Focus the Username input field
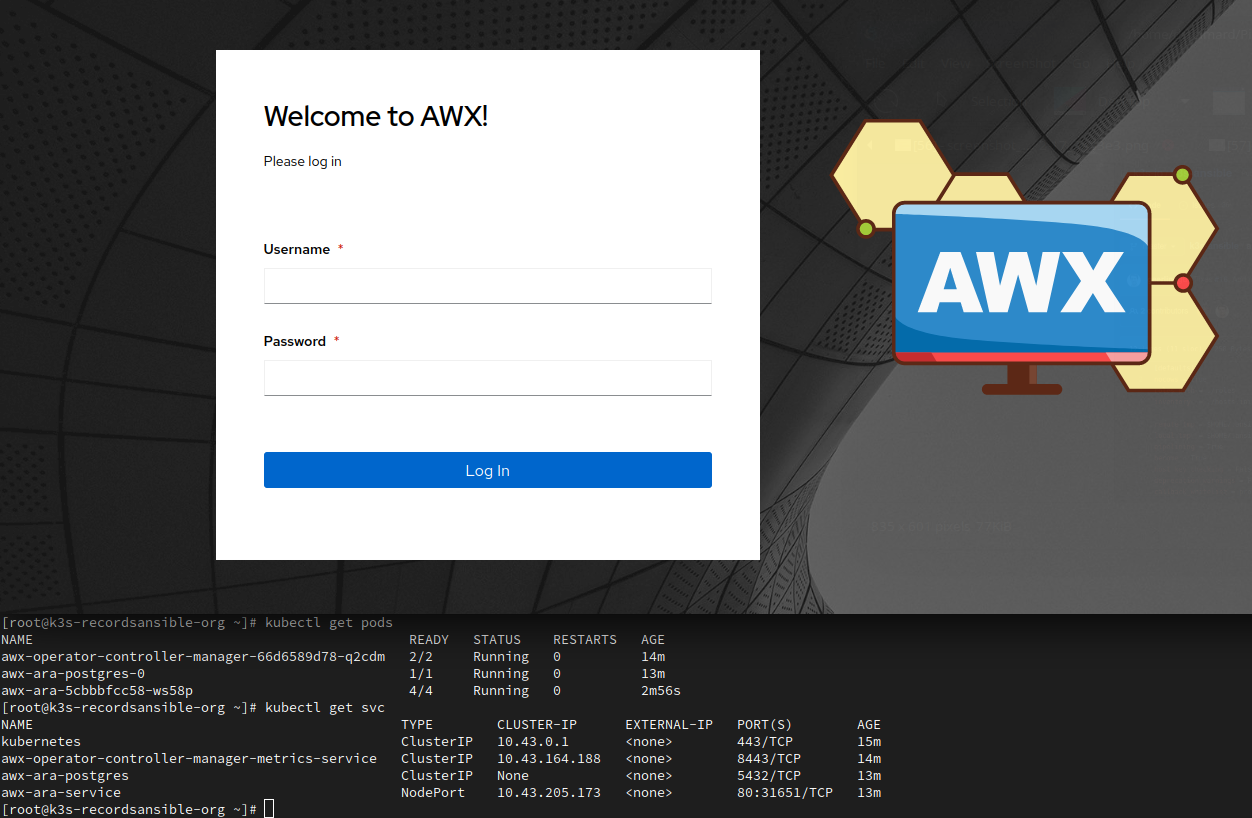This screenshot has height=818, width=1252. click(487, 285)
